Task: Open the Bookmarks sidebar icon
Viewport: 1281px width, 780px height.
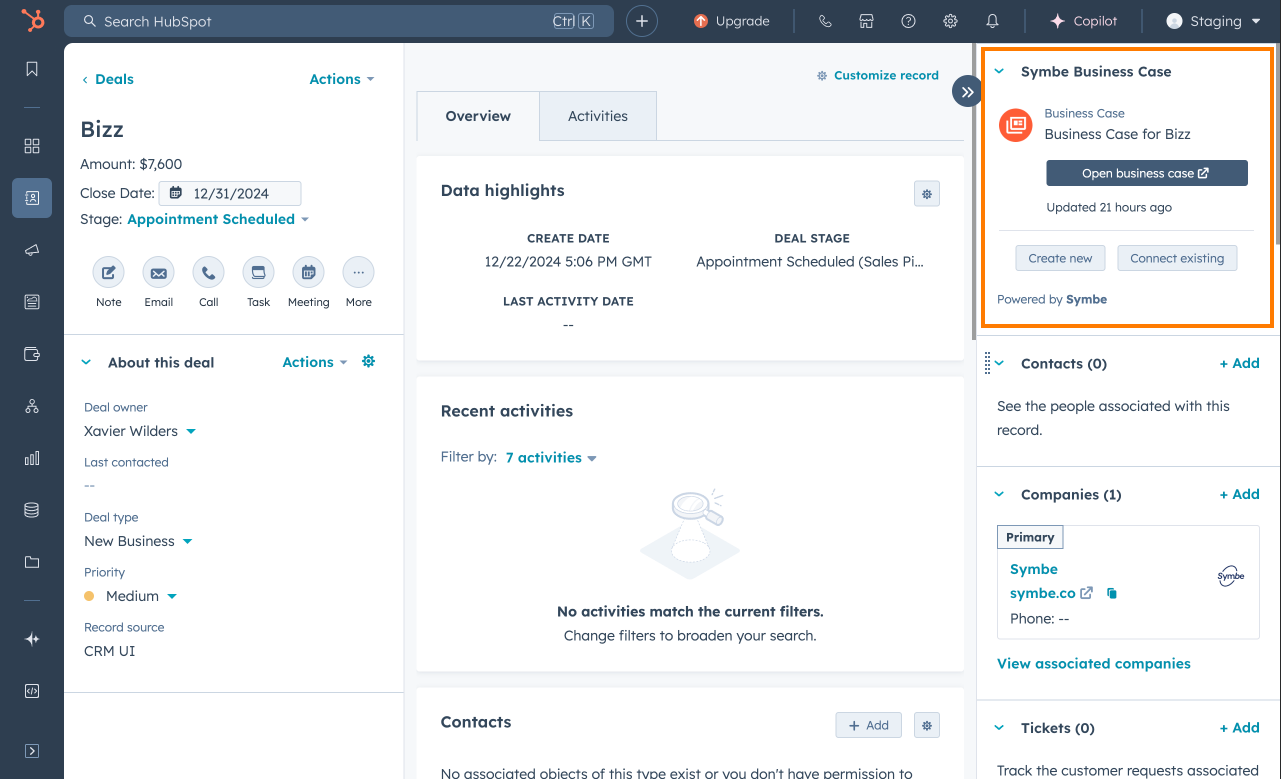Action: click(32, 69)
